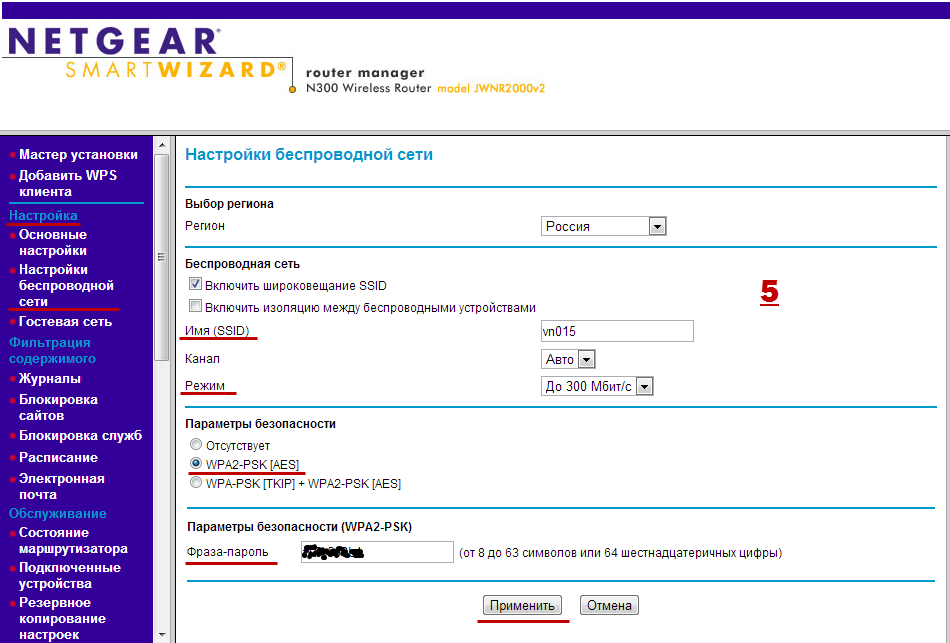The image size is (950, 643).
Task: Click the Отмена button
Action: click(x=609, y=605)
